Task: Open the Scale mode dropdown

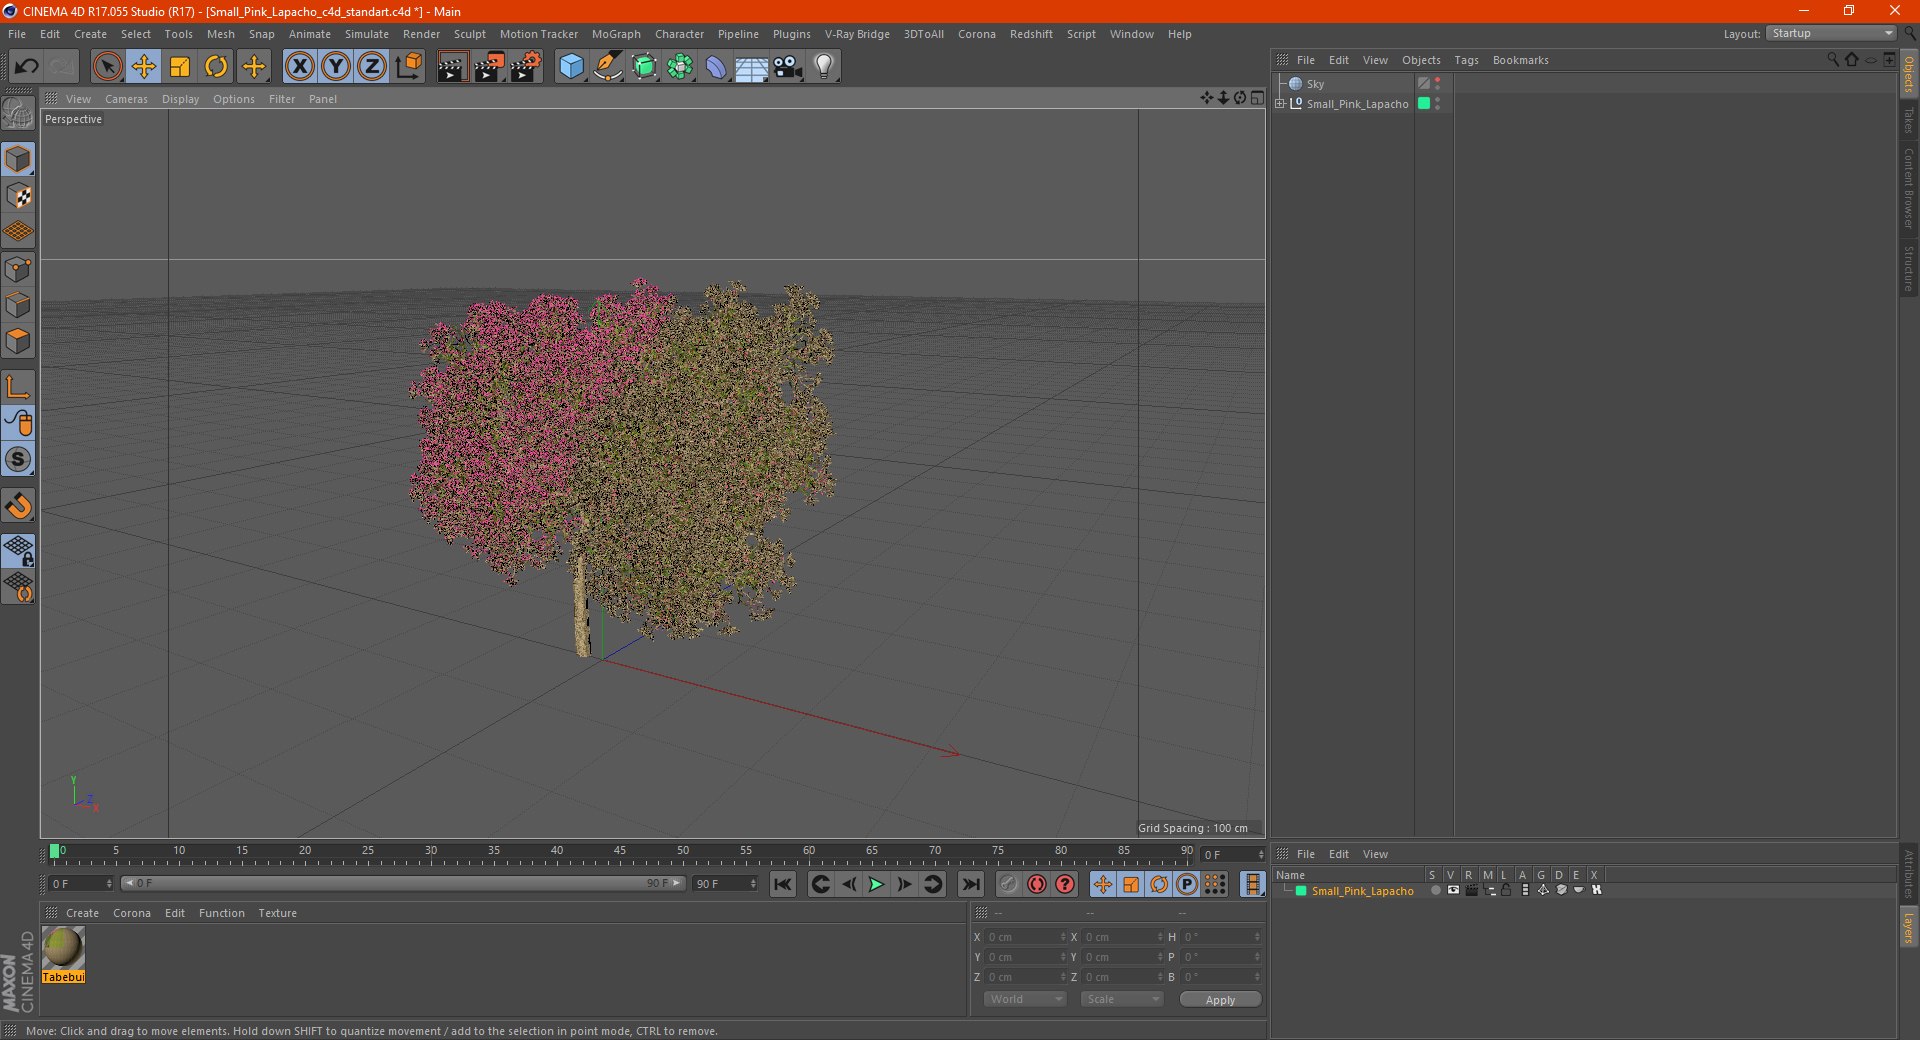Action: click(1122, 999)
